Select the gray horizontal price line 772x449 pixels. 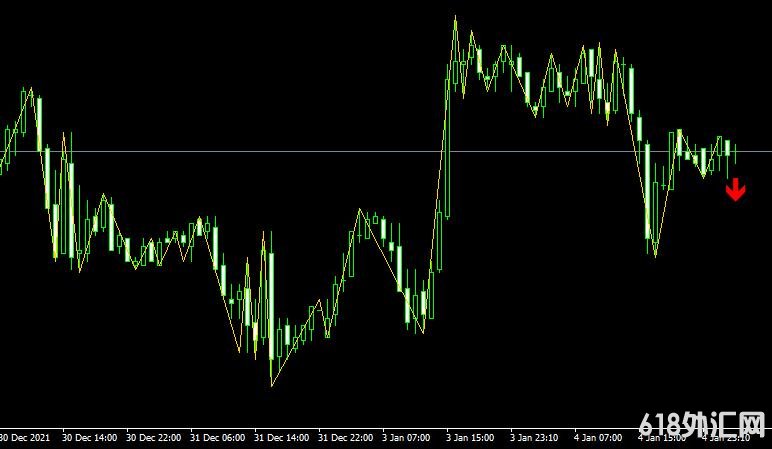pyautogui.click(x=386, y=151)
